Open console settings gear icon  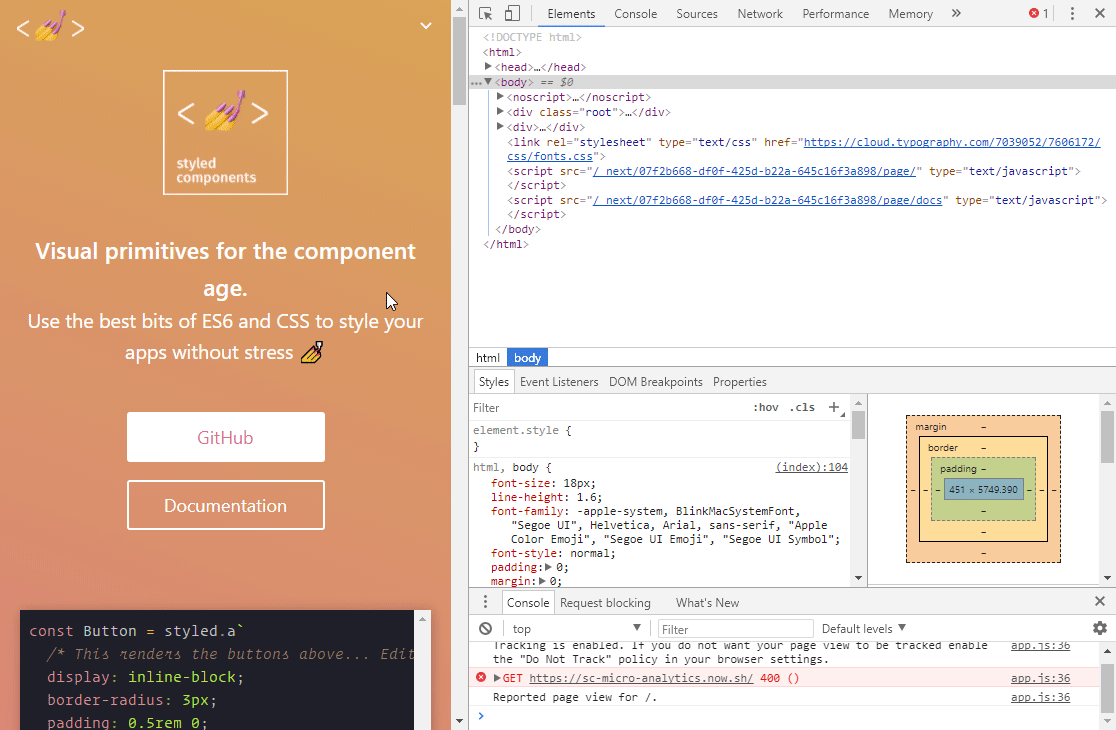click(1100, 628)
